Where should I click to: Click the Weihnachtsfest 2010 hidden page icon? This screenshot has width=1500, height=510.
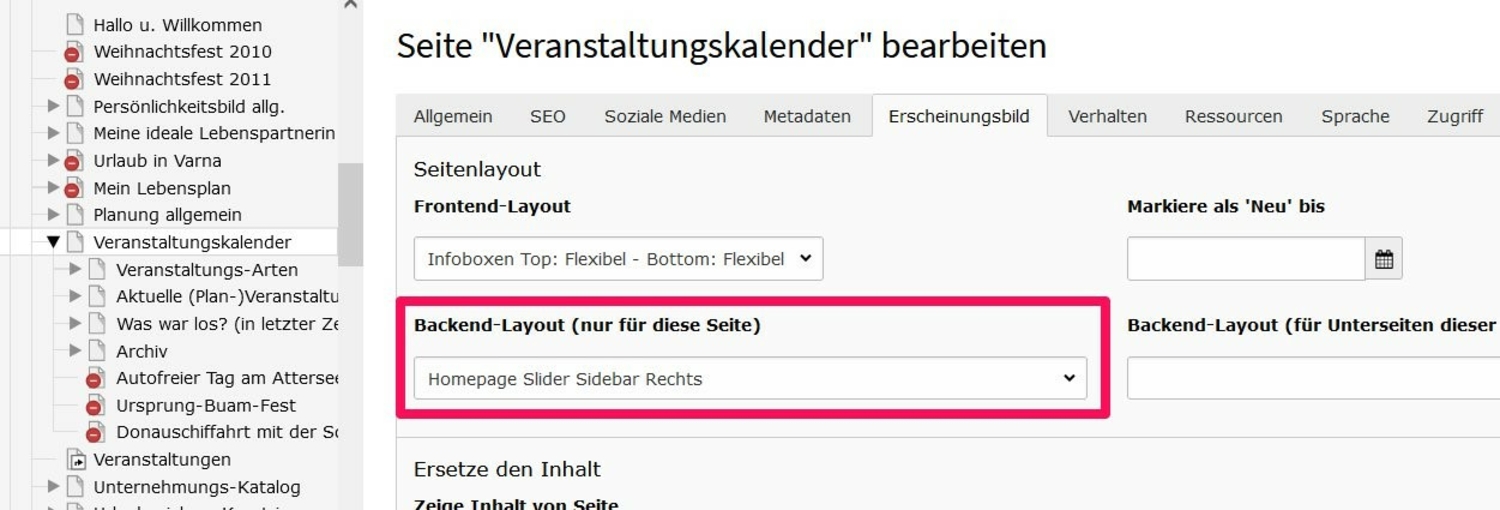[73, 52]
